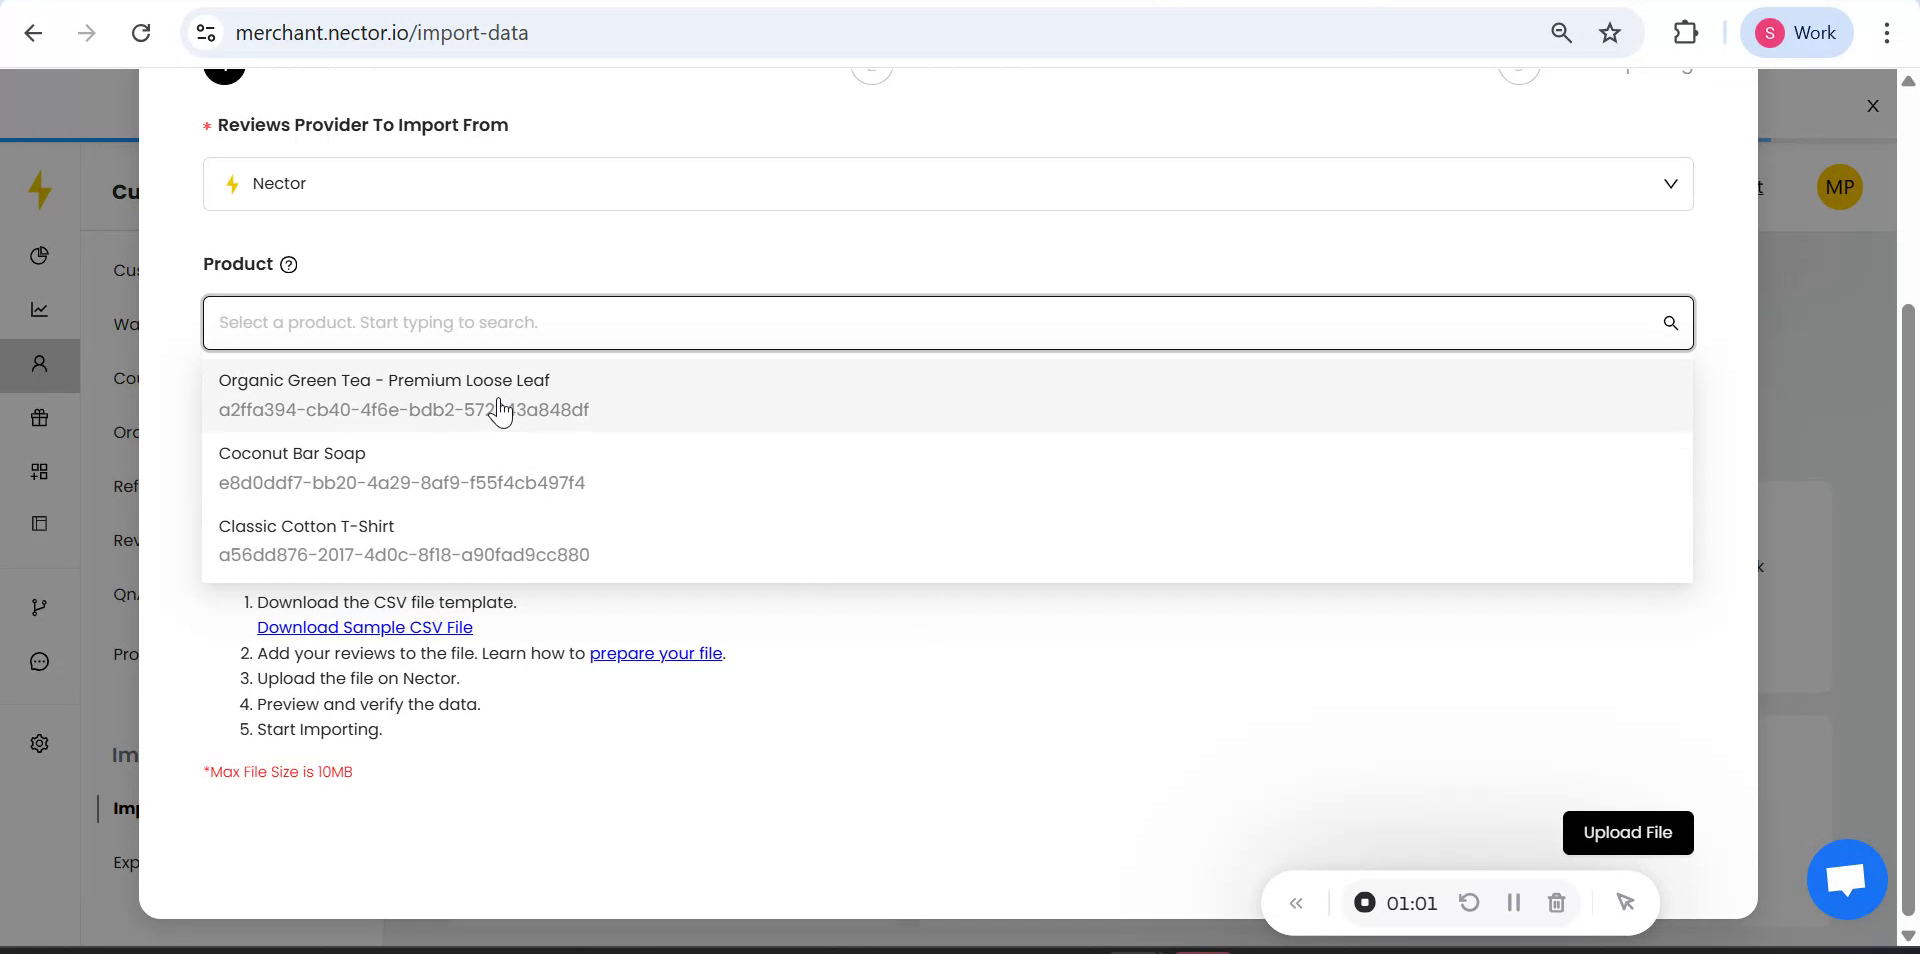Click the product search input field
Screen dimensions: 1920x954
[900, 322]
